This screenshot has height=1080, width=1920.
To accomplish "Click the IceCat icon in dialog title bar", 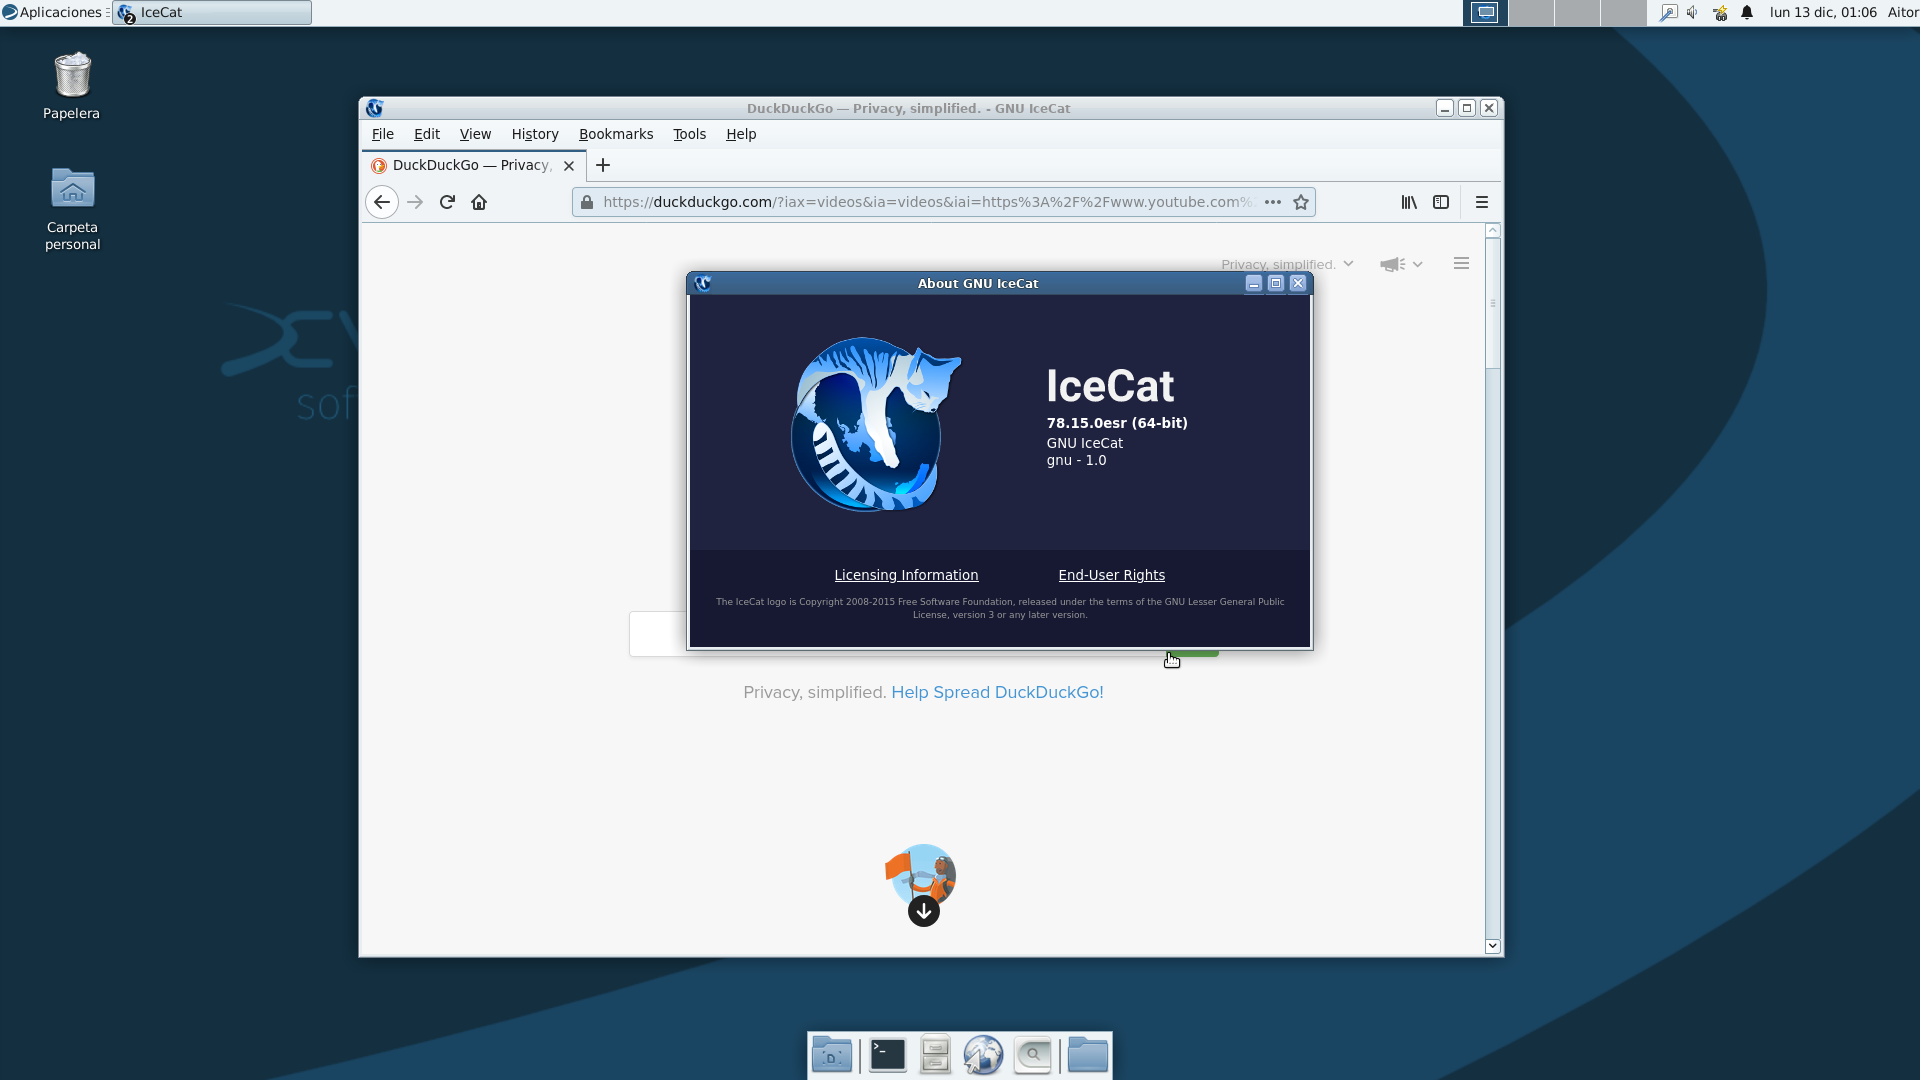I will [x=703, y=283].
